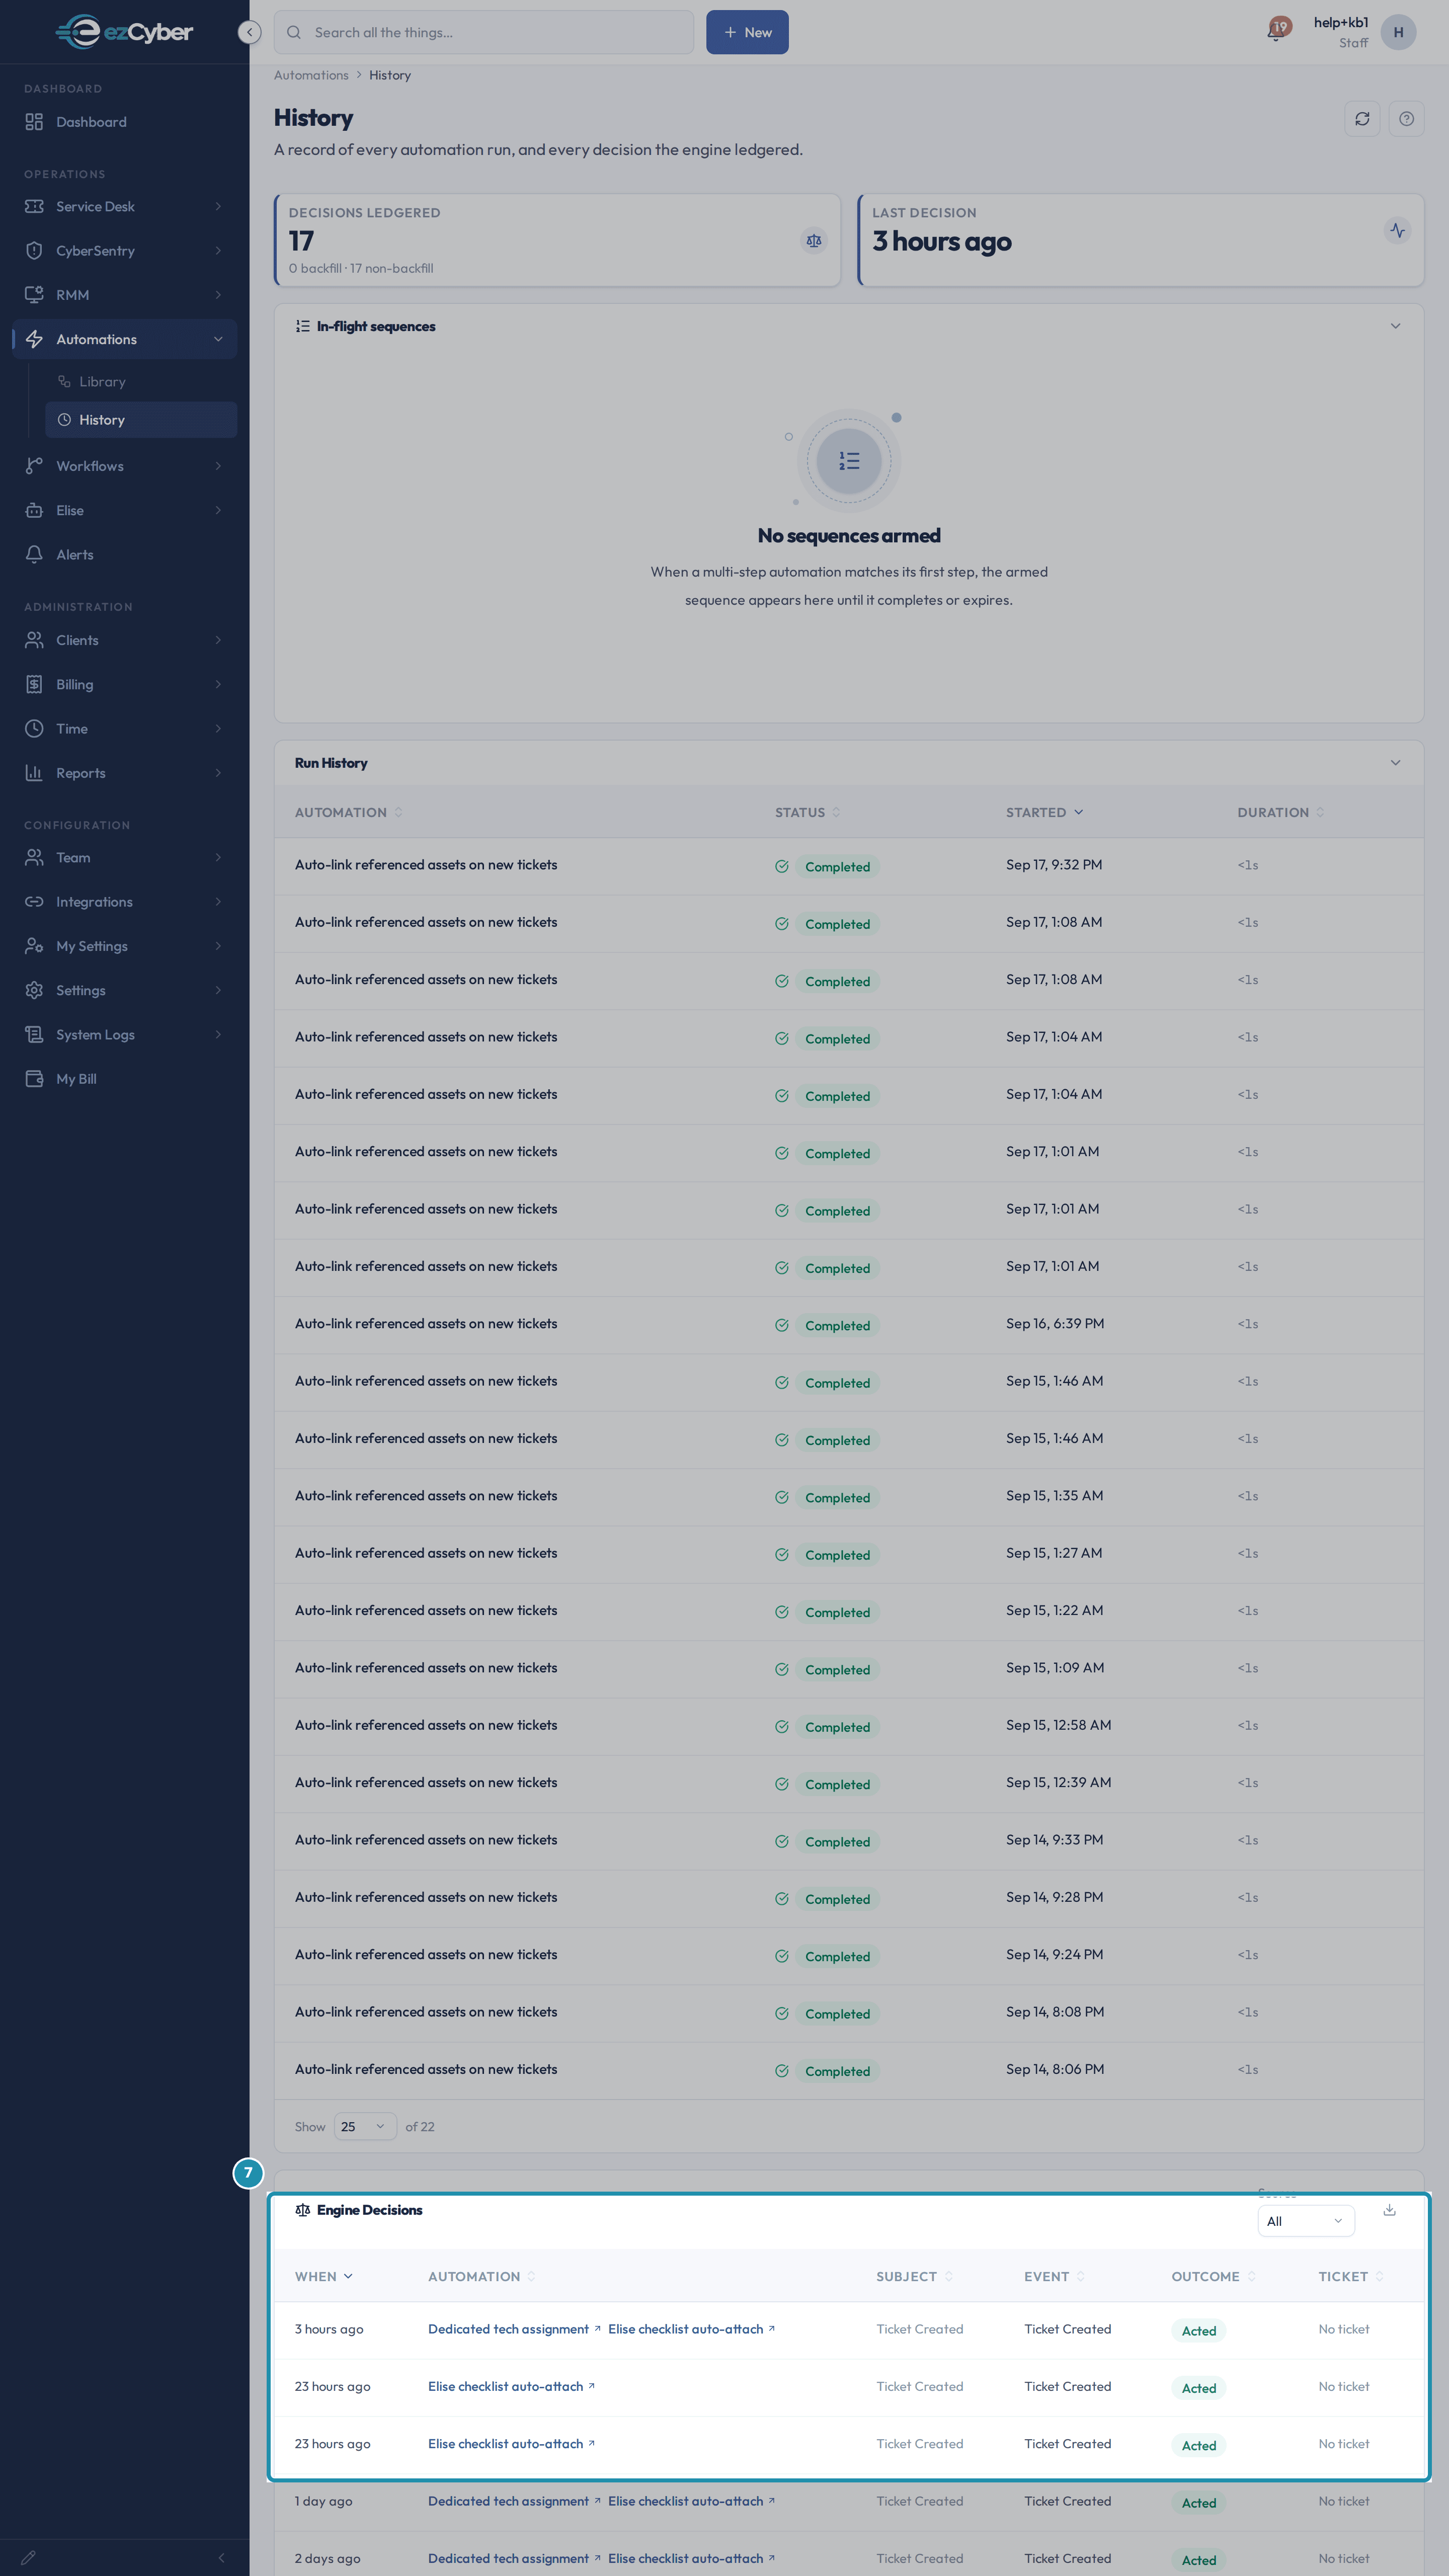Open My Bill in sidebar

click(124, 1079)
